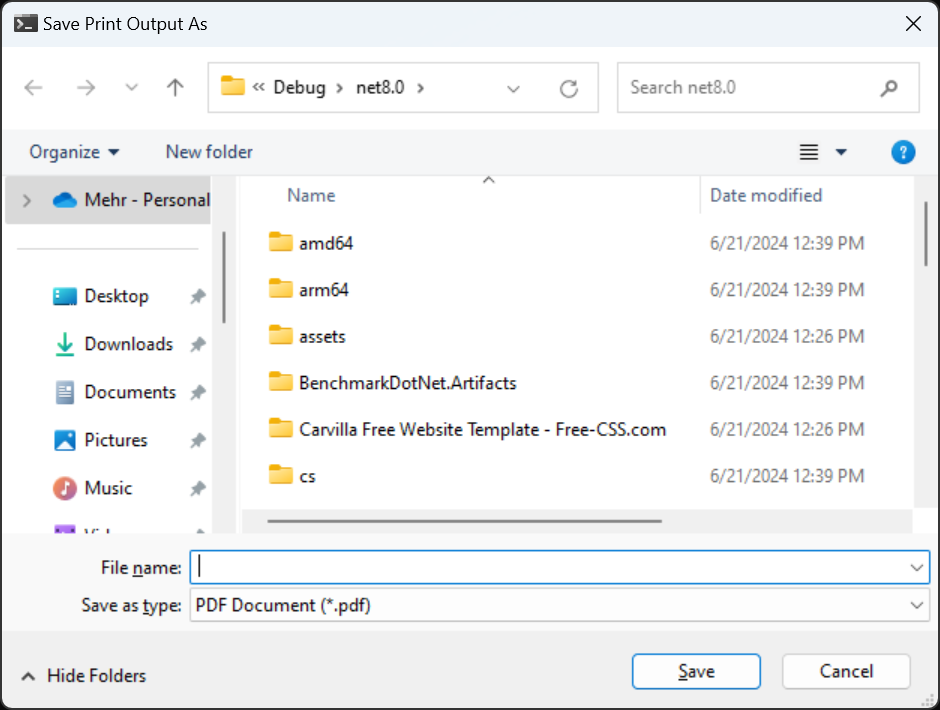Click the Up one level arrow
This screenshot has width=940, height=710.
(175, 88)
